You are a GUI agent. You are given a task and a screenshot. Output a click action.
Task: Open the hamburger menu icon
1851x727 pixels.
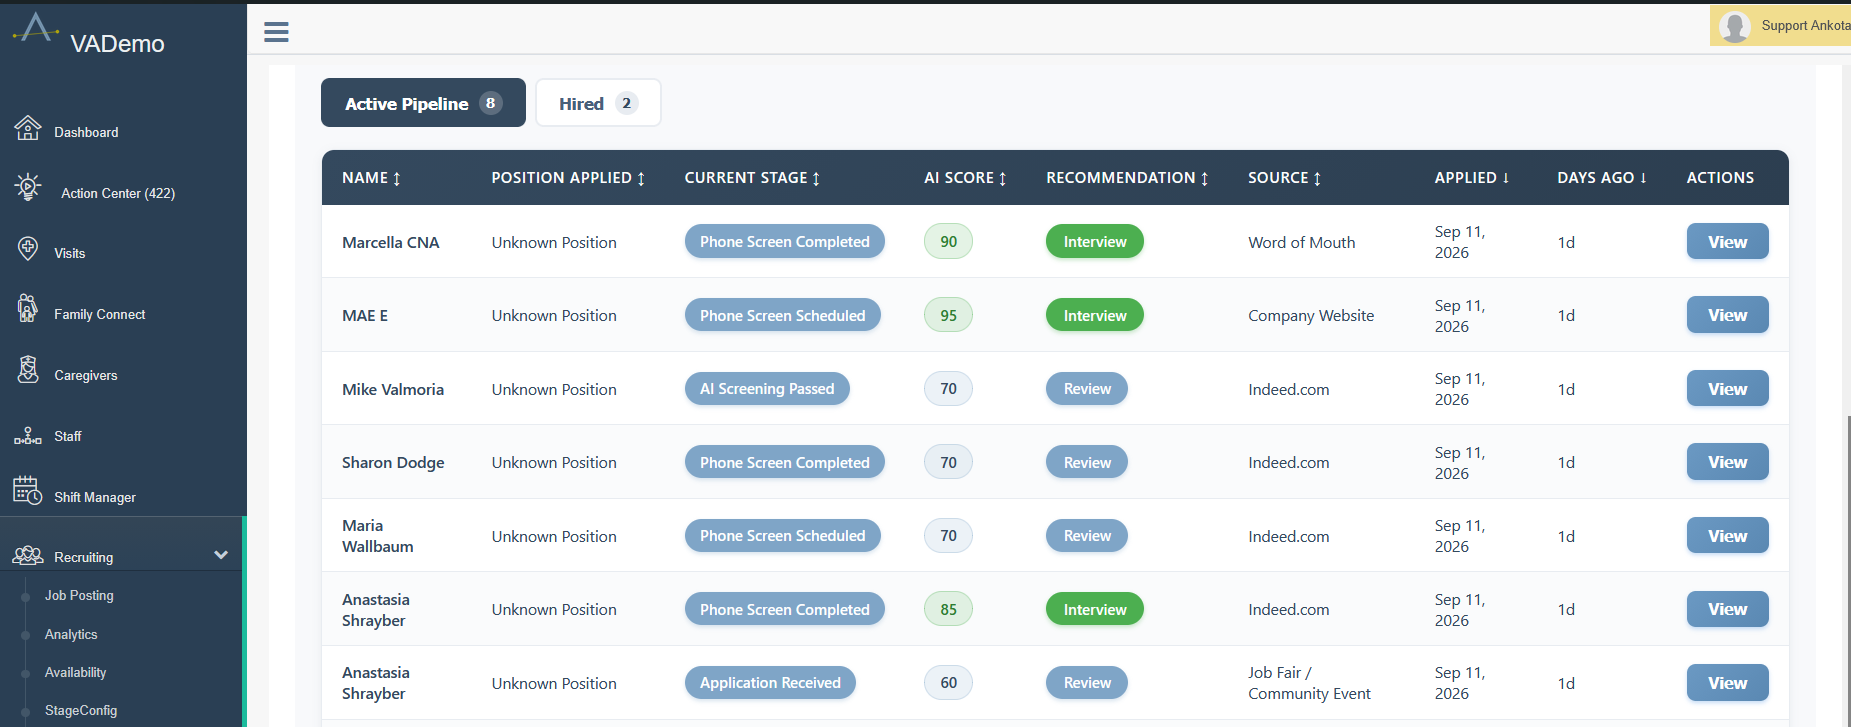click(x=276, y=32)
